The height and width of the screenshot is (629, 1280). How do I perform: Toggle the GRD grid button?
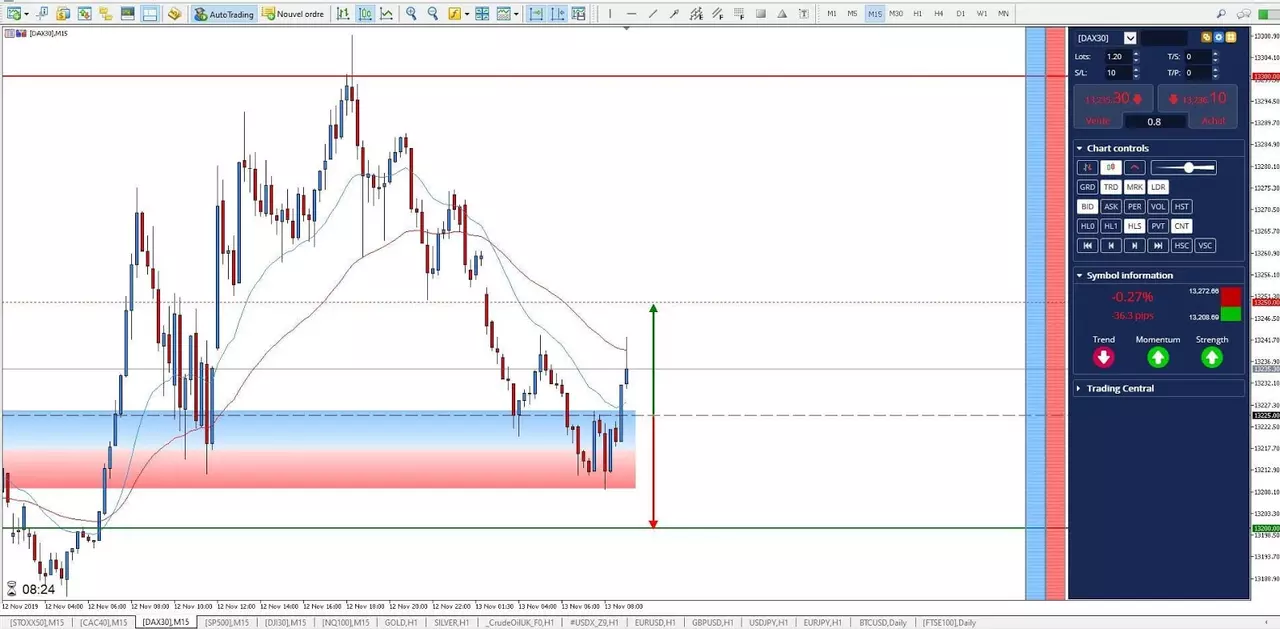coord(1087,187)
